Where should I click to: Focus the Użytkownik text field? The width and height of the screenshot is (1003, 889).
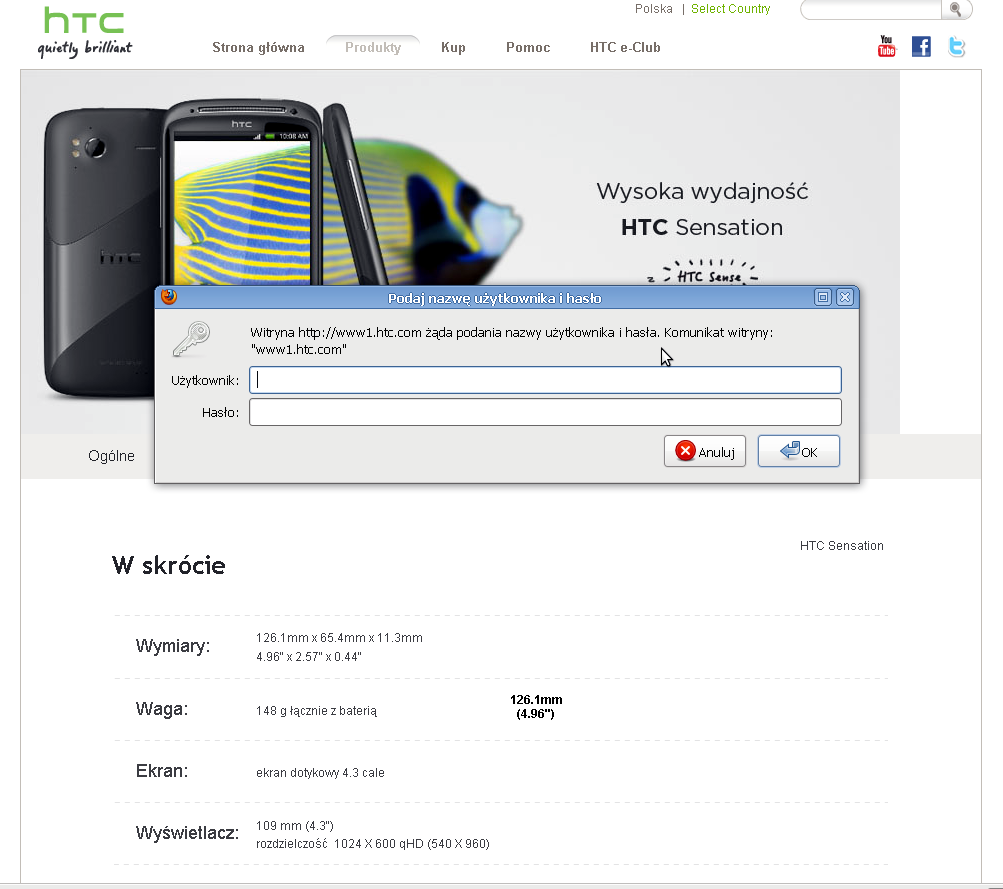point(545,380)
